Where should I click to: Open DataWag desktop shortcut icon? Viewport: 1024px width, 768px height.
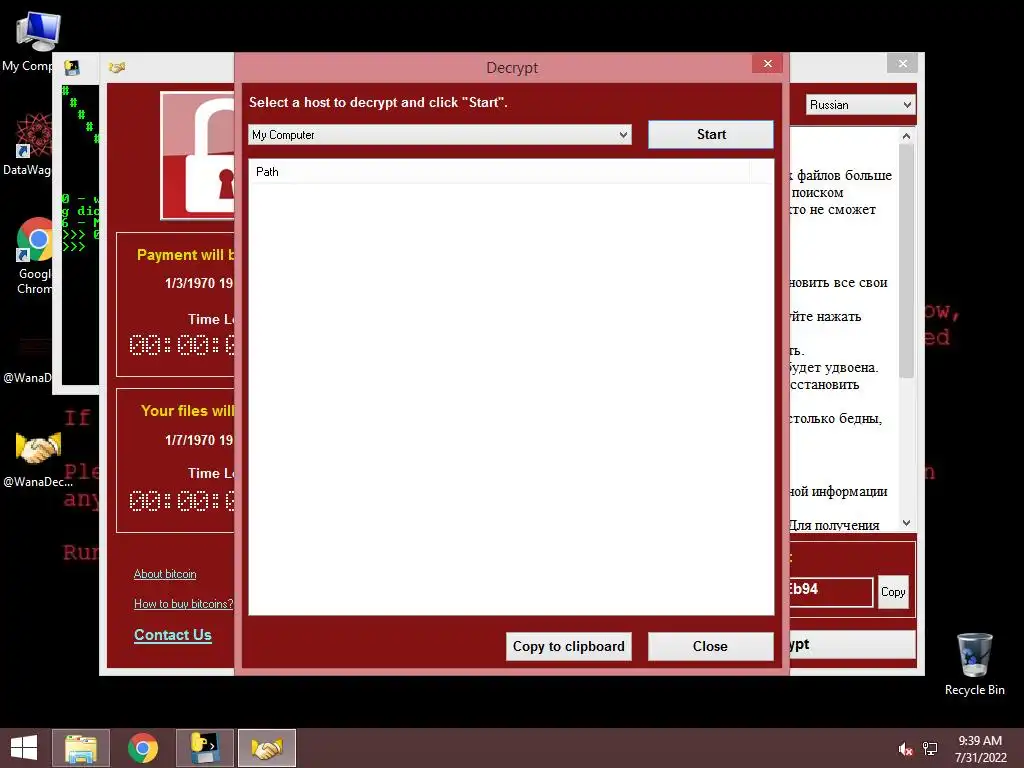click(33, 135)
